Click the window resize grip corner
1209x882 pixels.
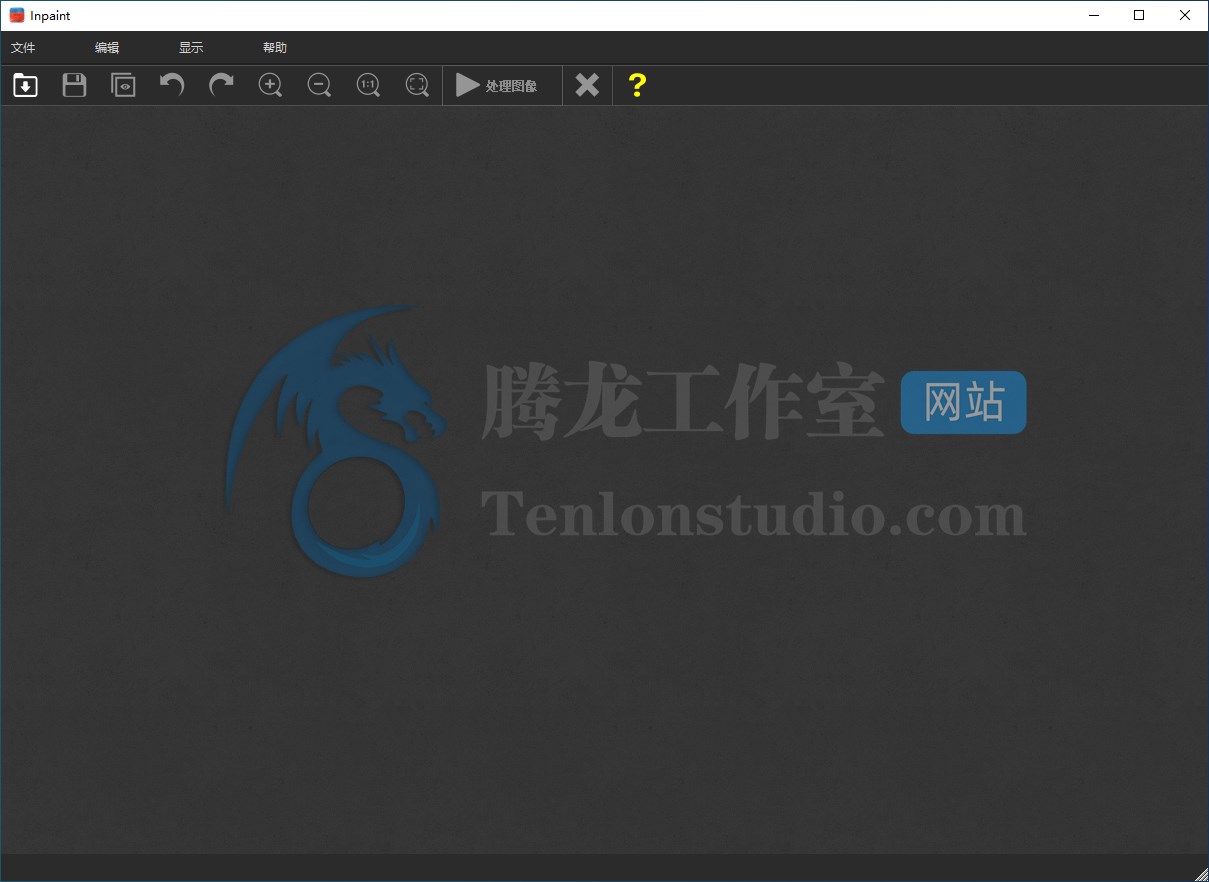point(1201,874)
